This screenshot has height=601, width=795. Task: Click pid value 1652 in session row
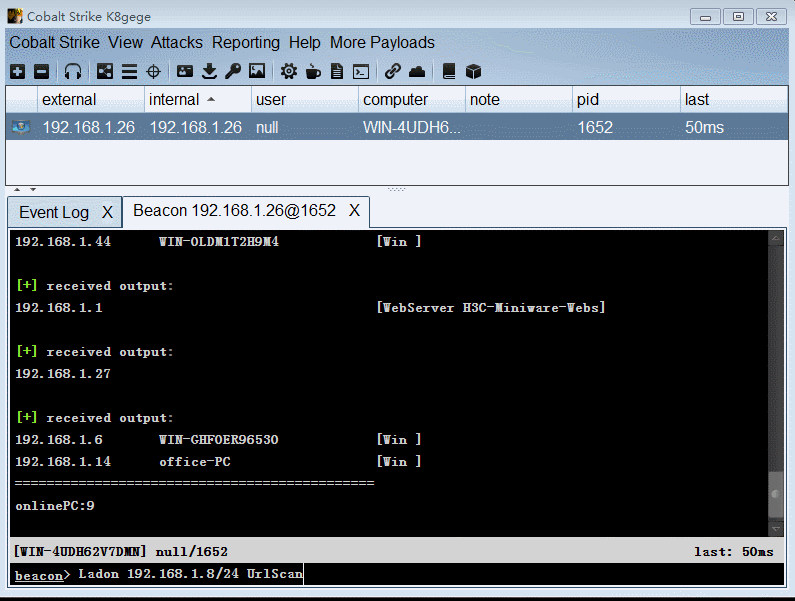(x=595, y=127)
